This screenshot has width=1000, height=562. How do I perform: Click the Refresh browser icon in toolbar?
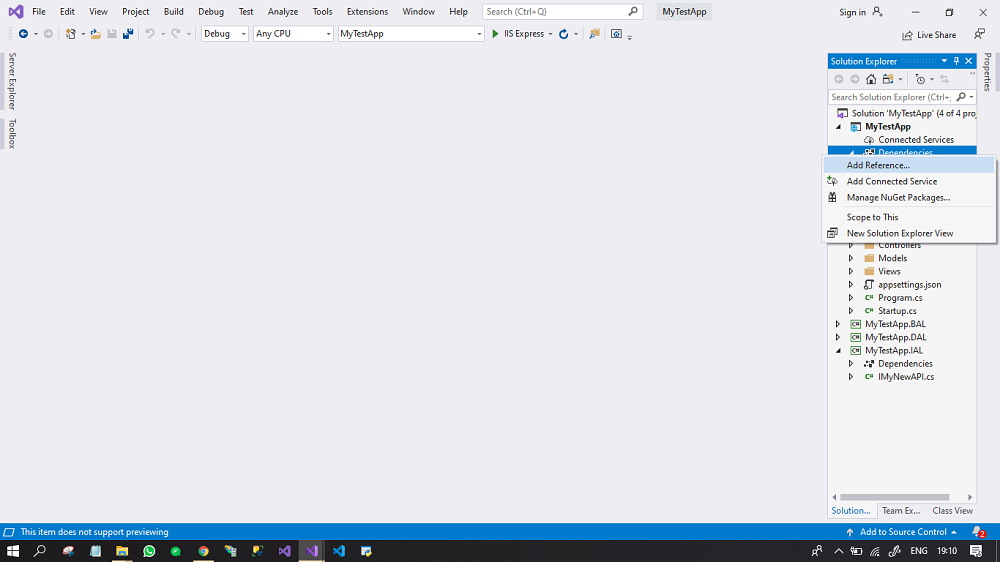tap(564, 34)
